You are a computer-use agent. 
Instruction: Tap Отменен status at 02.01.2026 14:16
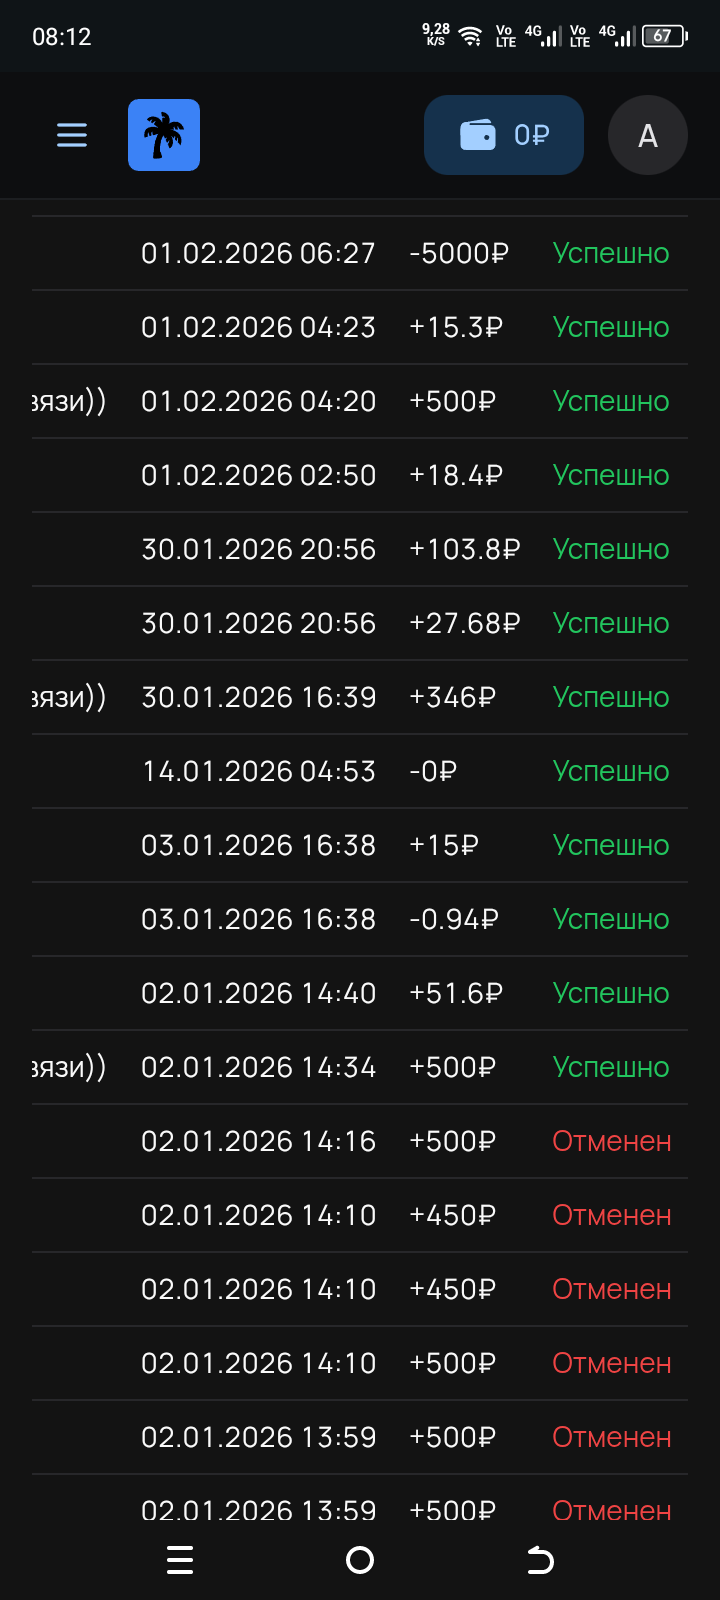(x=612, y=1141)
